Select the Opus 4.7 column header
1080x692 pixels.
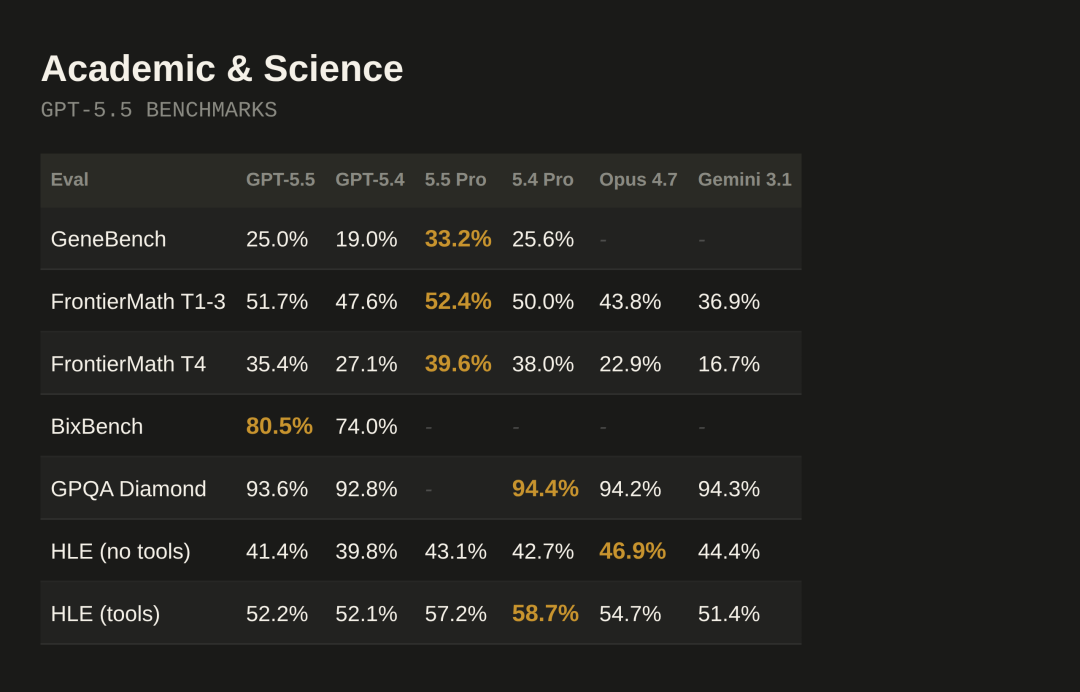pyautogui.click(x=638, y=180)
